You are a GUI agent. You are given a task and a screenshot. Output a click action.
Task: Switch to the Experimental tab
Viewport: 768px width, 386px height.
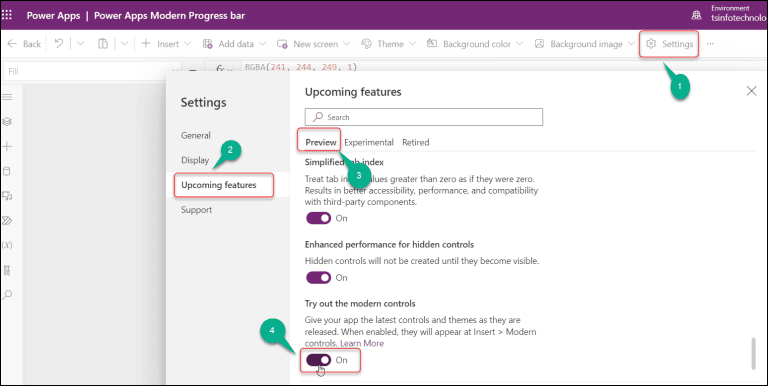[x=369, y=143]
